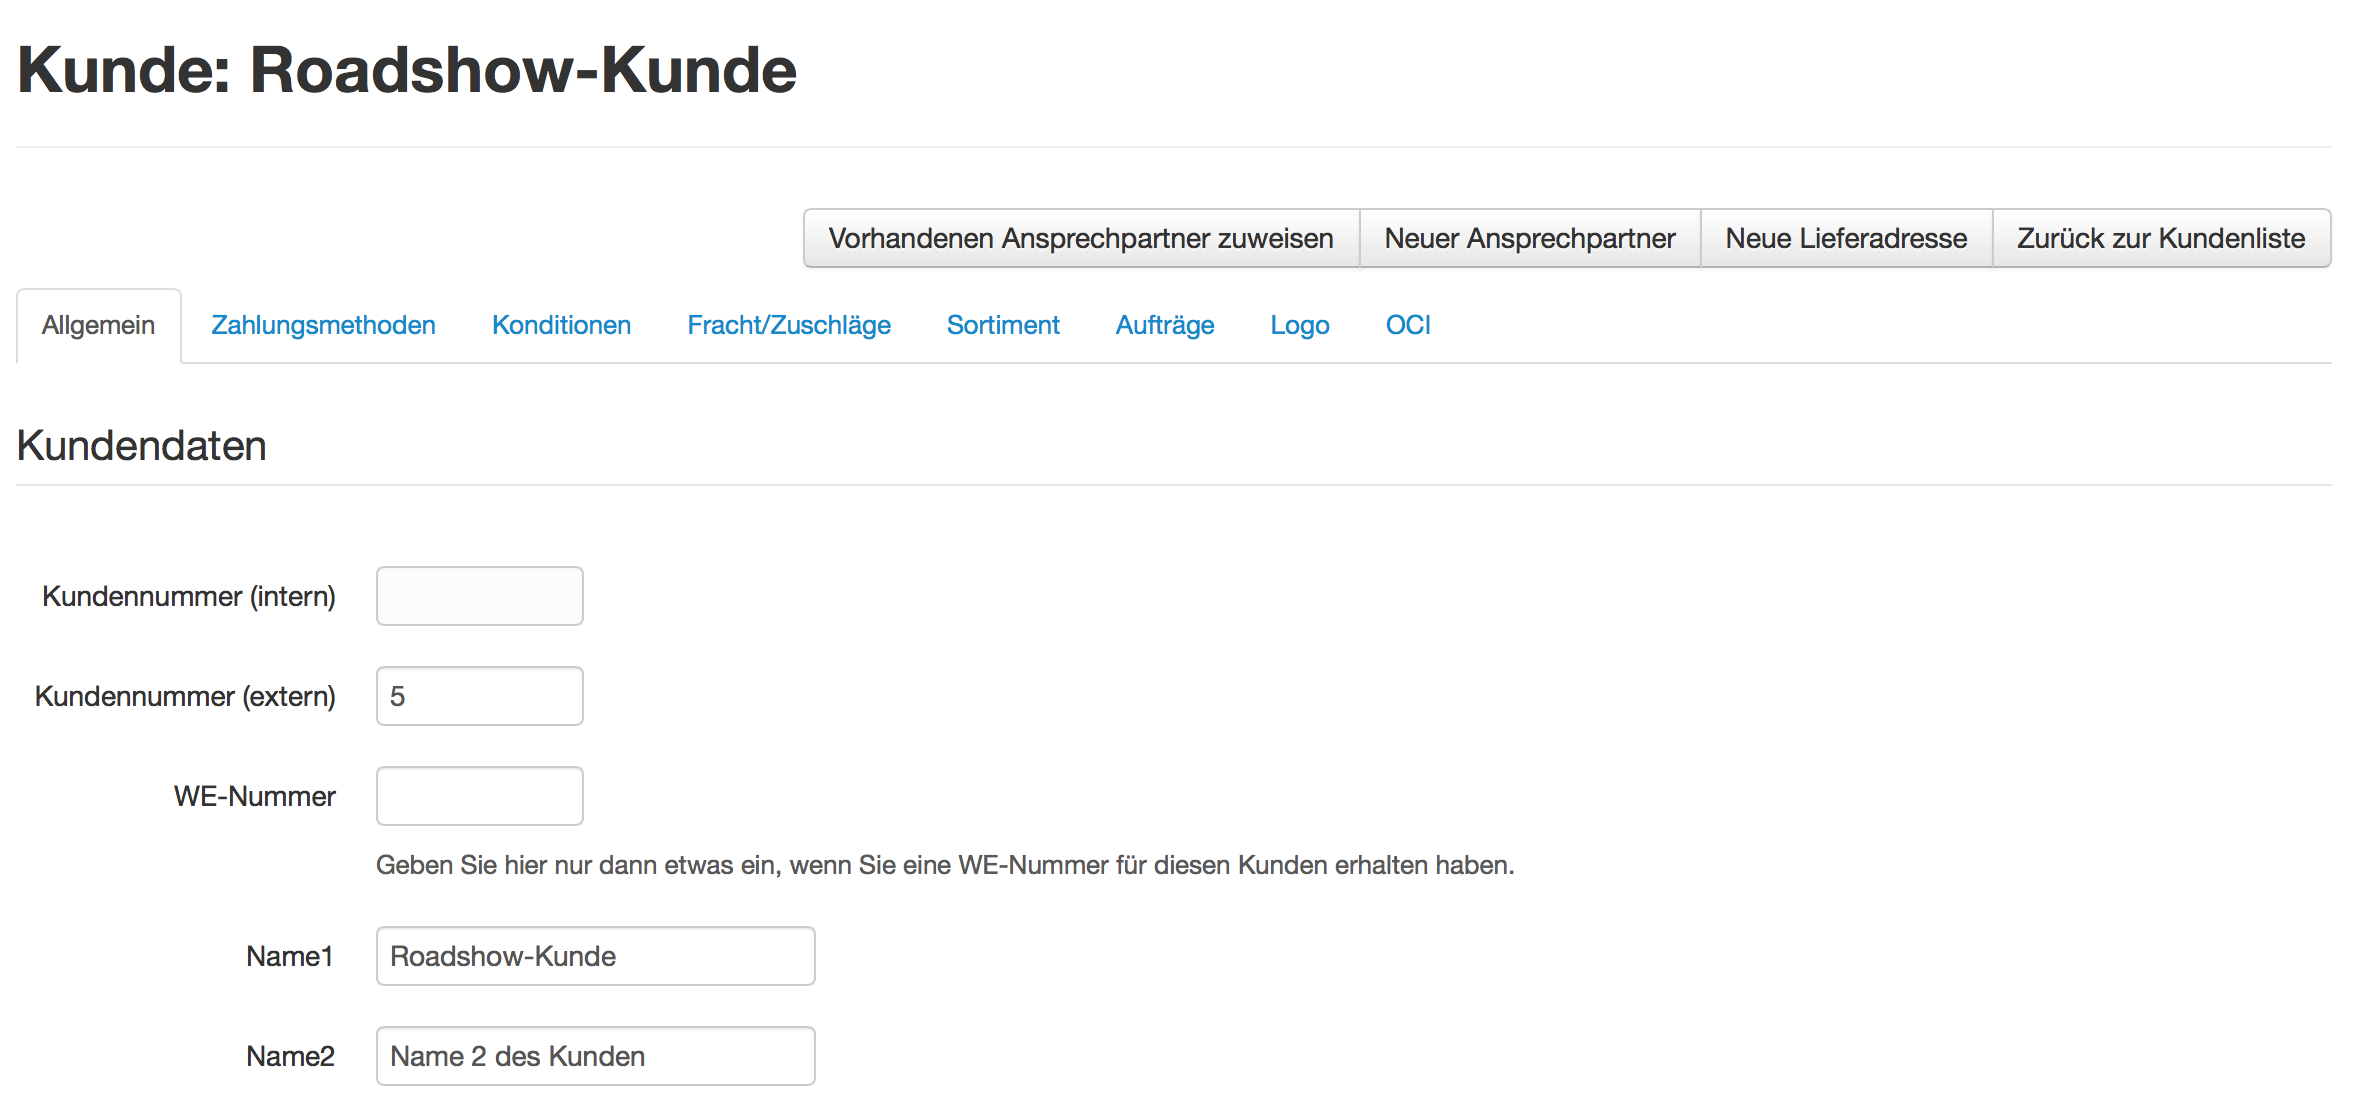Click Vorhandenen Ansprechpartner zuweisen
This screenshot has width=2364, height=1118.
coord(1080,238)
